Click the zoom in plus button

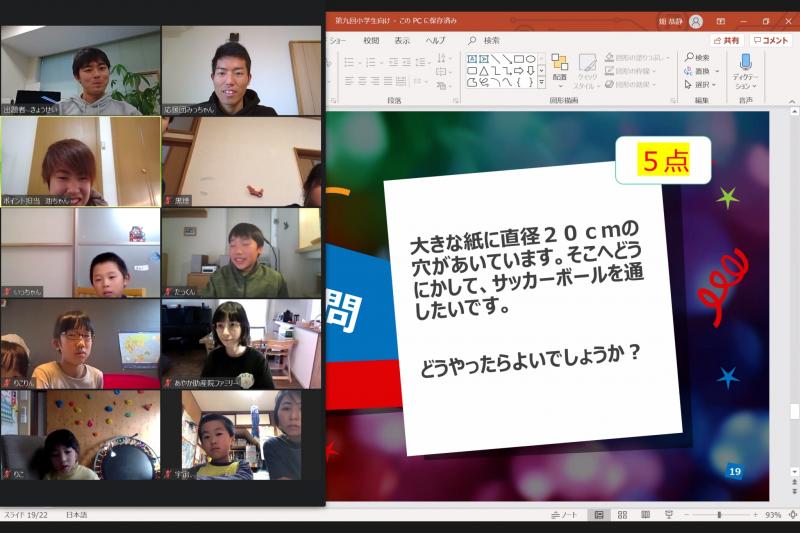tap(755, 515)
